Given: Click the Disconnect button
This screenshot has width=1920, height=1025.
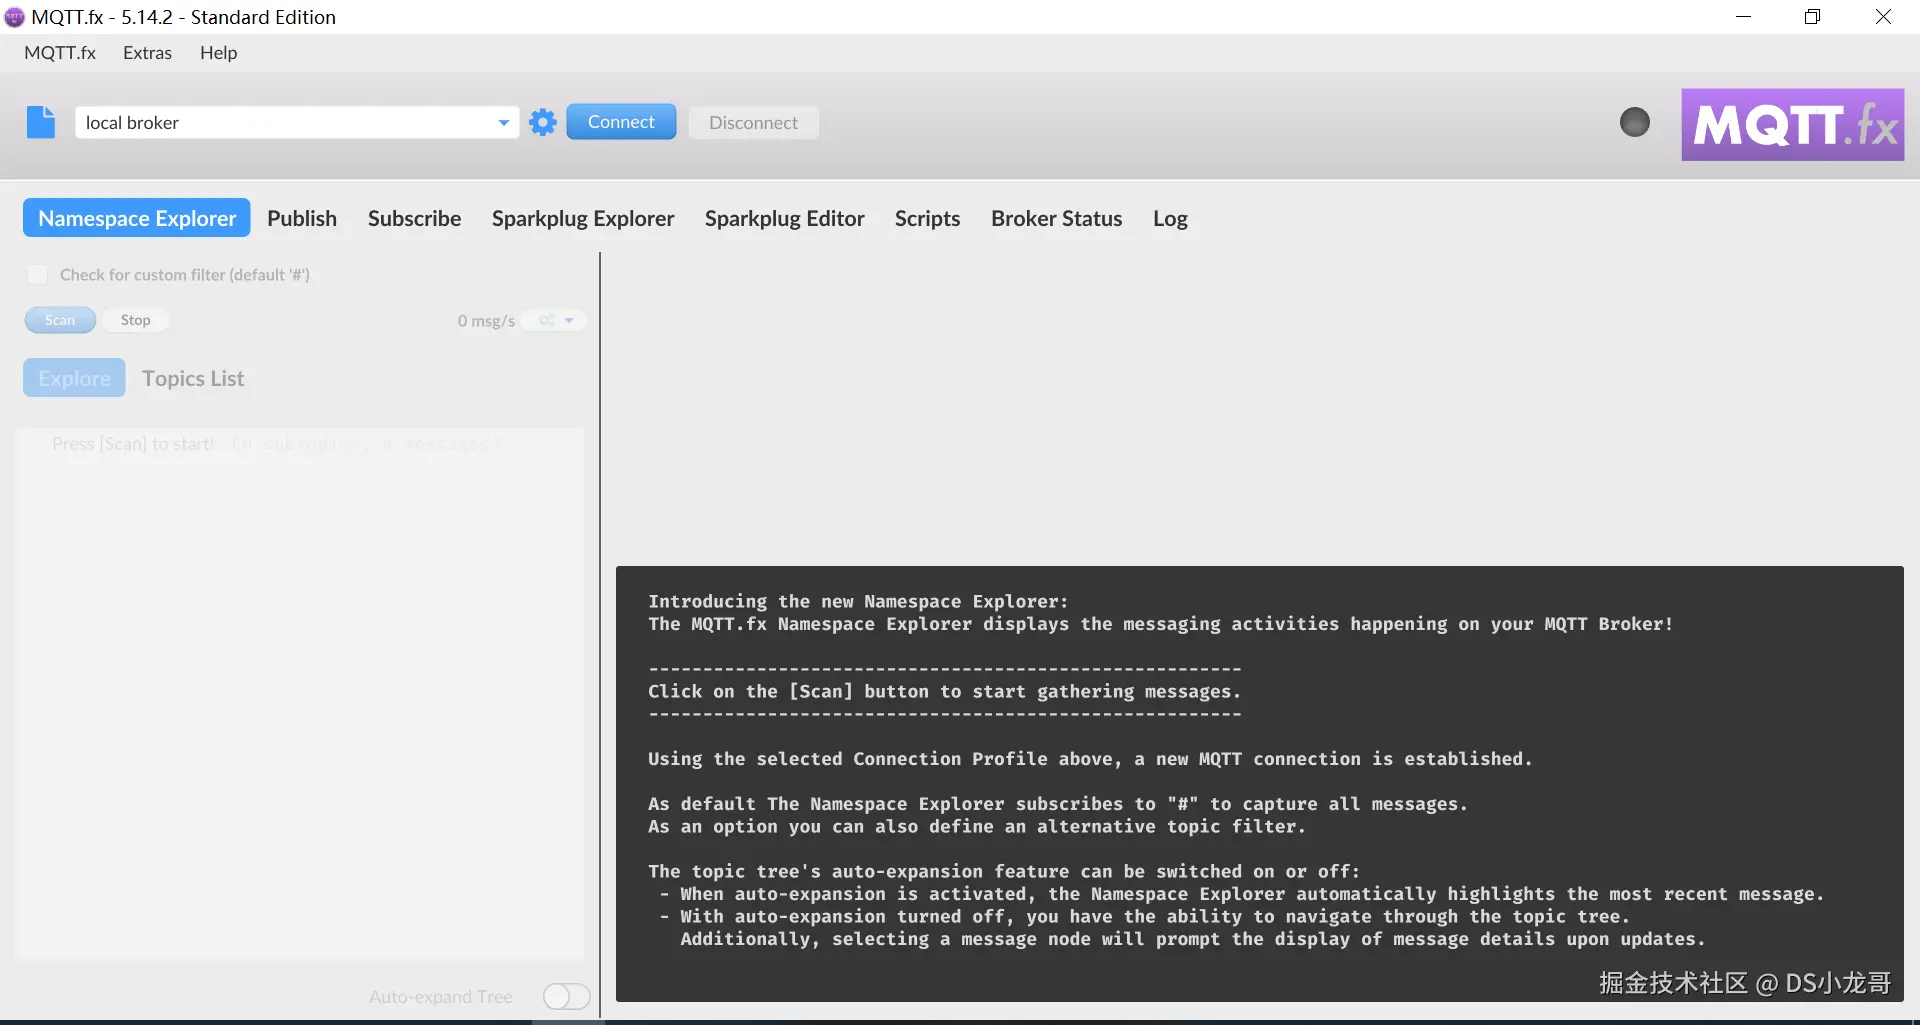Looking at the screenshot, I should (753, 123).
